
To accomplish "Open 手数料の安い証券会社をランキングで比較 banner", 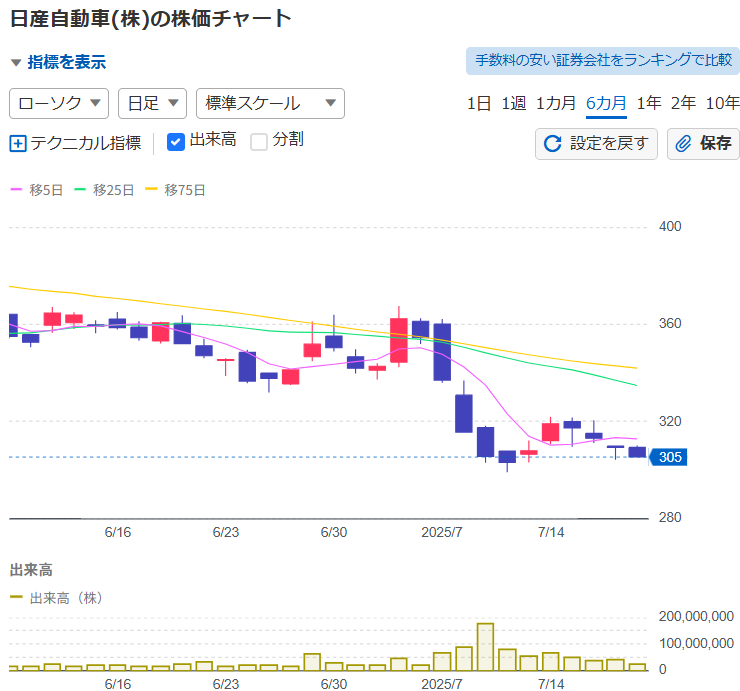I will pyautogui.click(x=603, y=60).
